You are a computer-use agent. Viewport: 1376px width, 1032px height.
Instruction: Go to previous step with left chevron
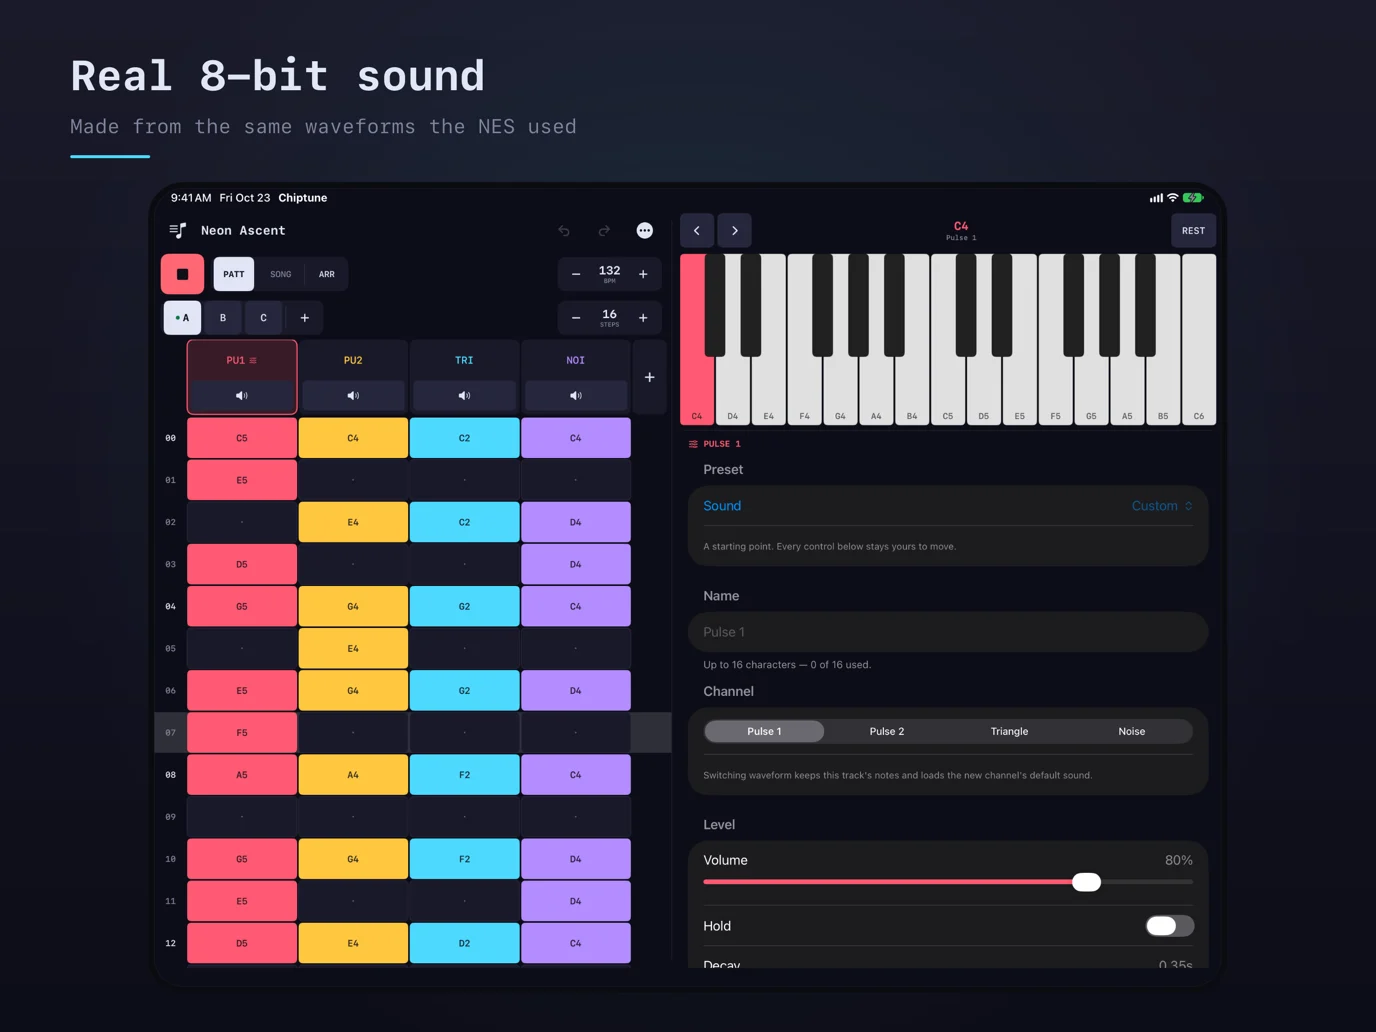(x=697, y=231)
